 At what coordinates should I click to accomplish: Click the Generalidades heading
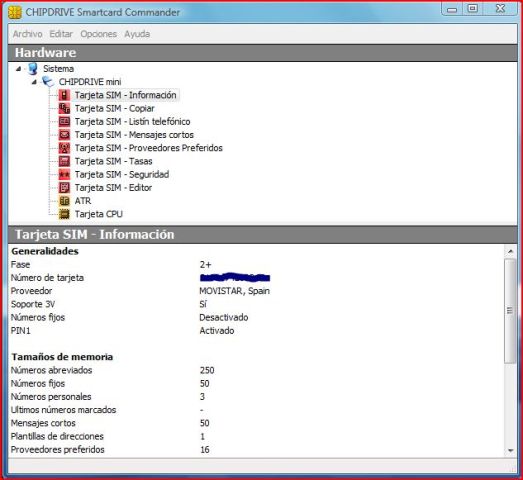point(45,251)
